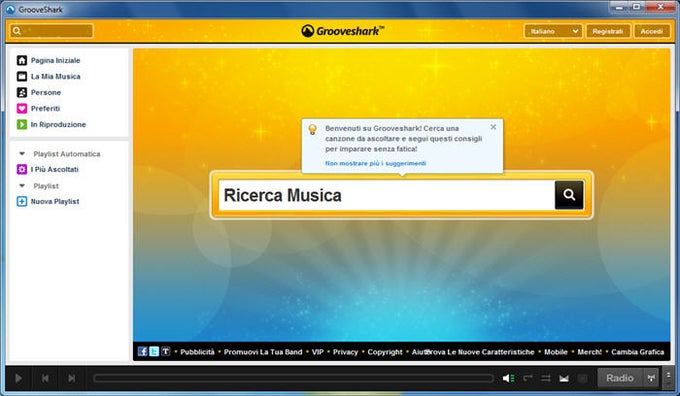Image resolution: width=680 pixels, height=396 pixels.
Task: Click the broadcast icon next to Radio
Action: pos(651,378)
